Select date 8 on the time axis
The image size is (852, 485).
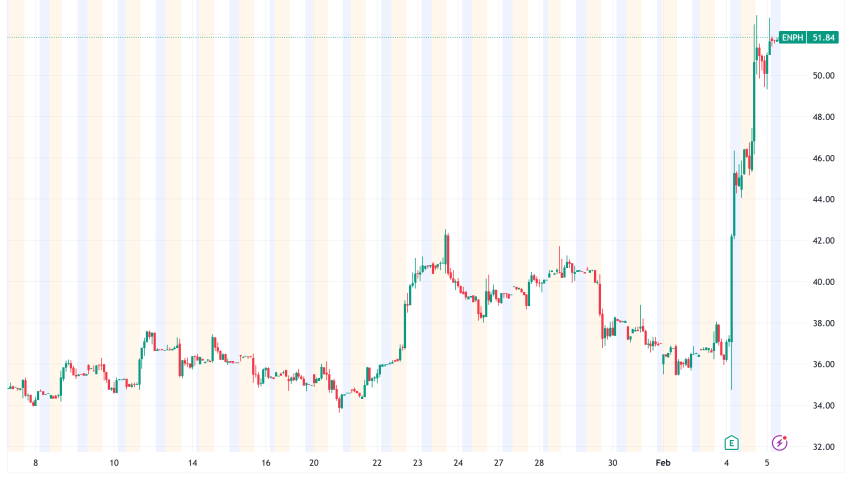point(35,464)
